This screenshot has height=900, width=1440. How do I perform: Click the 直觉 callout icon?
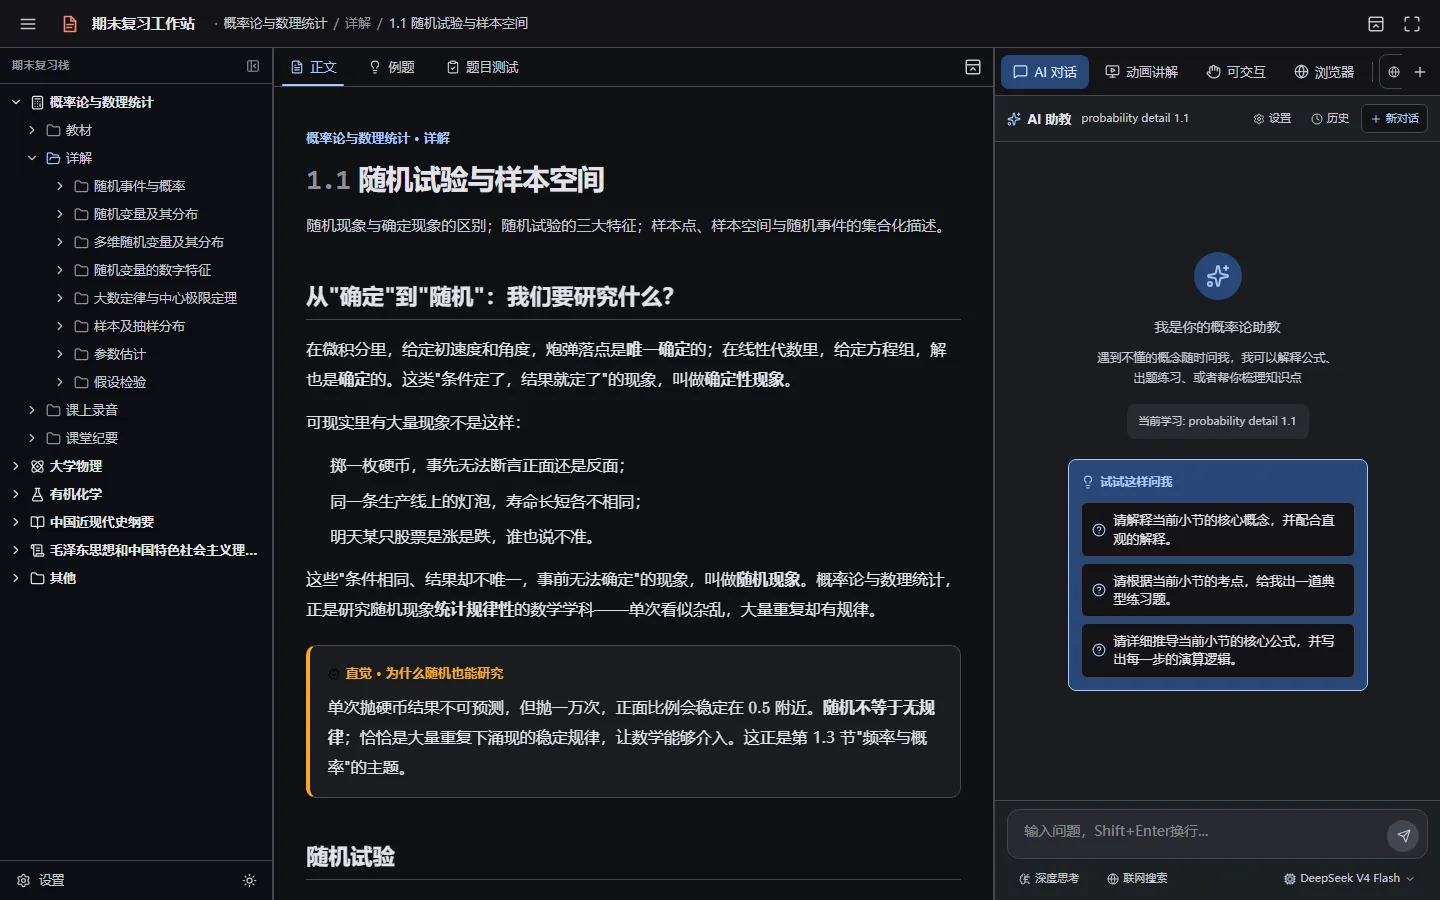[x=334, y=674]
